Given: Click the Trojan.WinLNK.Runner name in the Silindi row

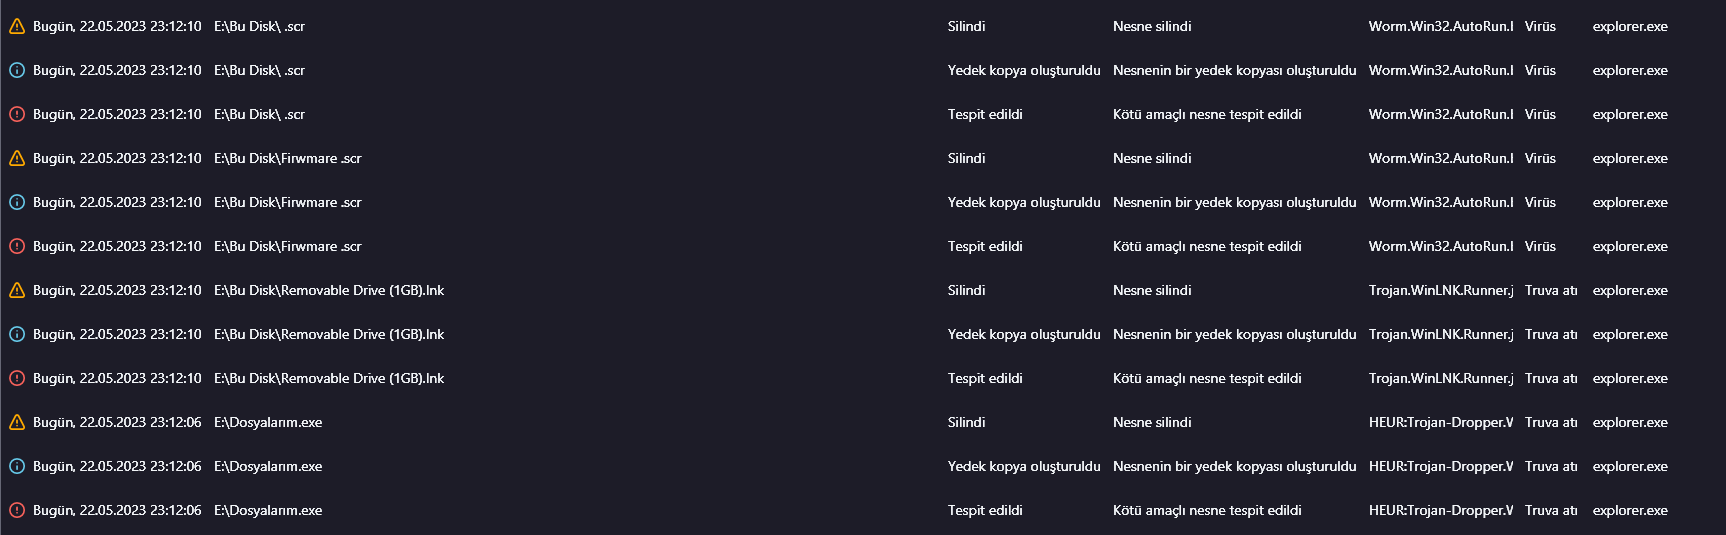Looking at the screenshot, I should [x=1440, y=290].
